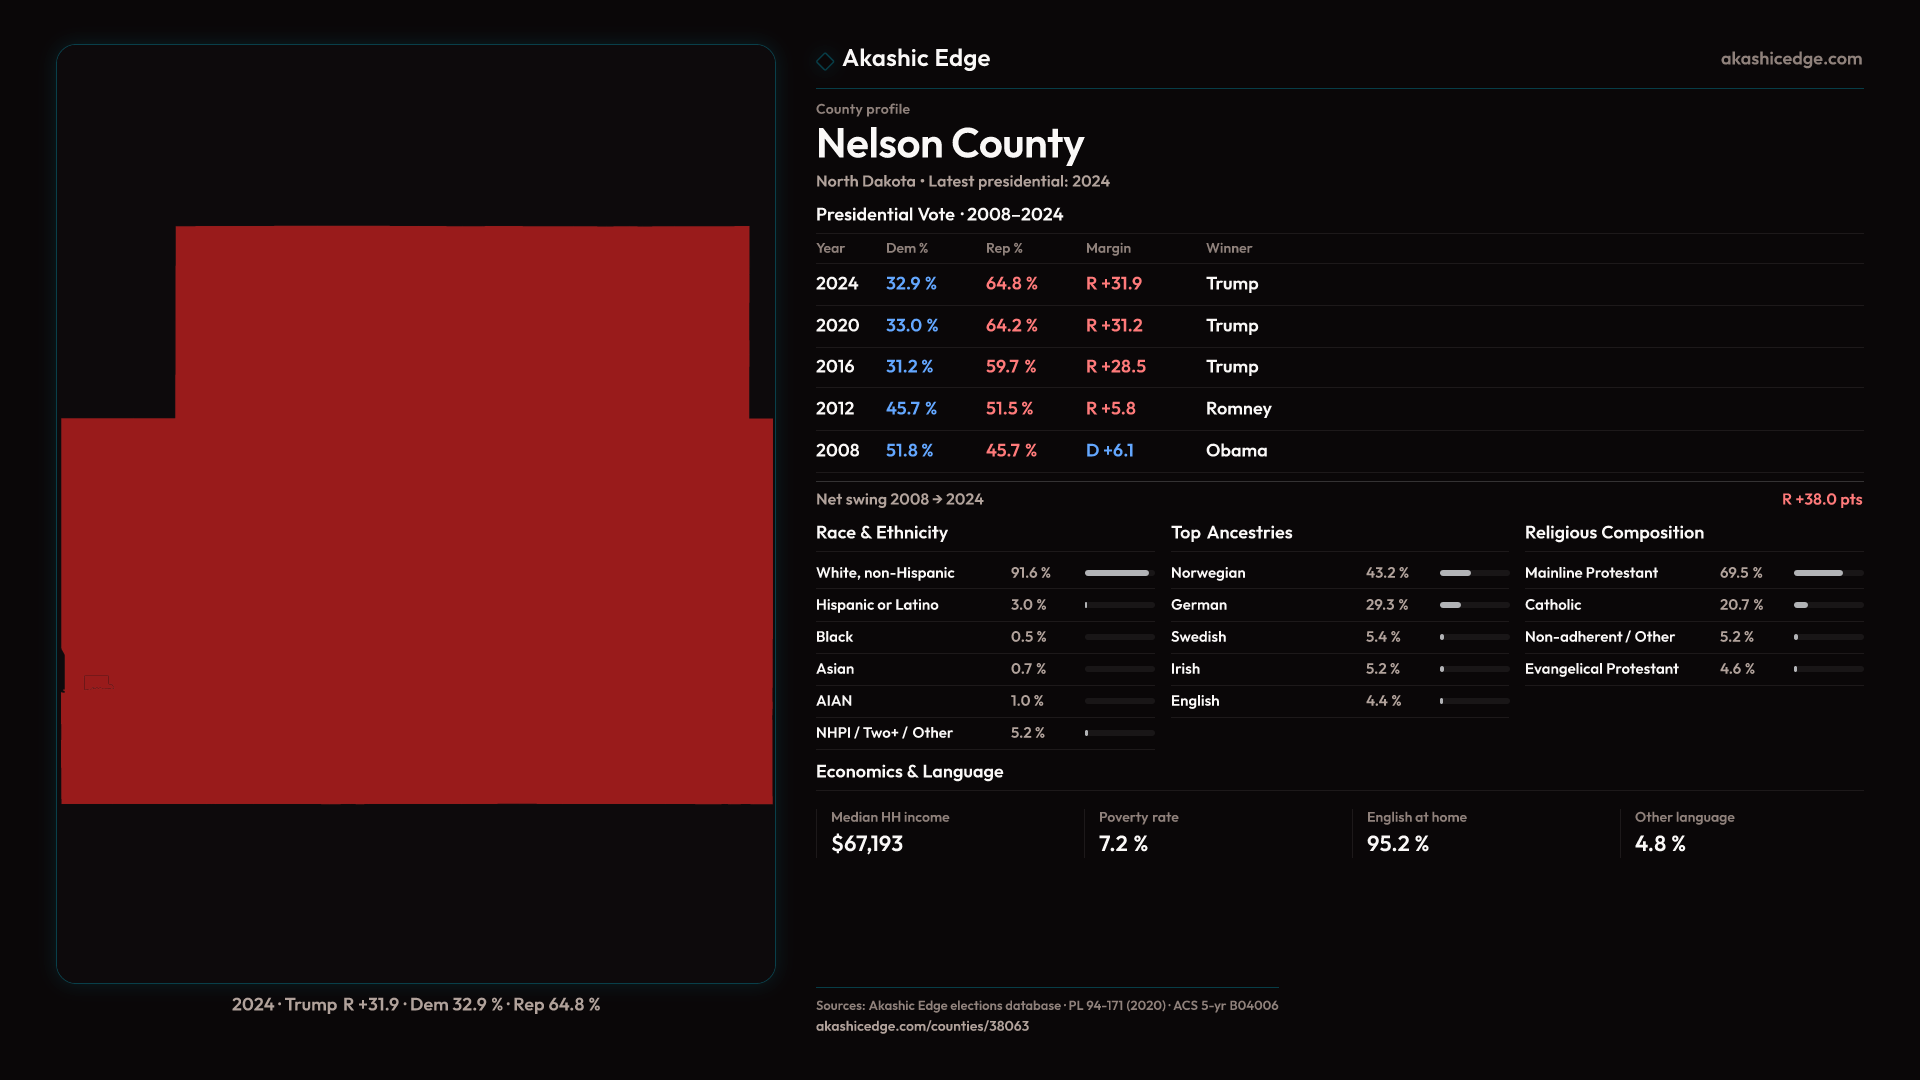Click the R +38.0 pts net swing value
1920x1080 pixels.
click(1821, 499)
